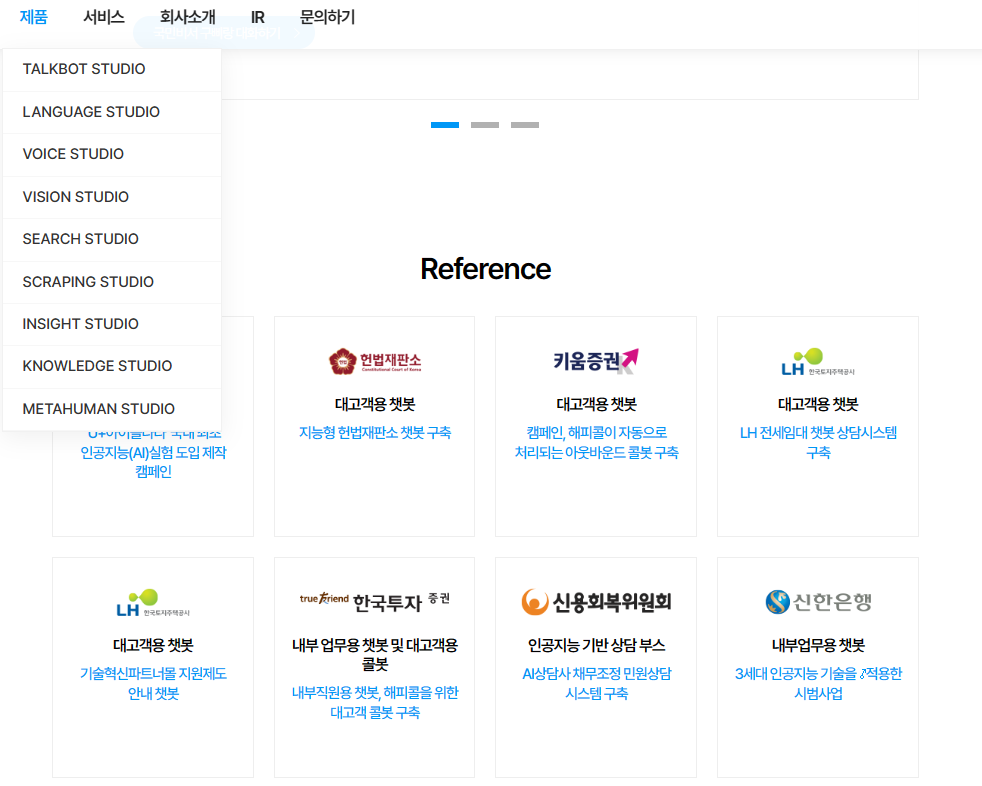Open SEARCH STUDIO product page
The width and height of the screenshot is (982, 786).
point(112,239)
